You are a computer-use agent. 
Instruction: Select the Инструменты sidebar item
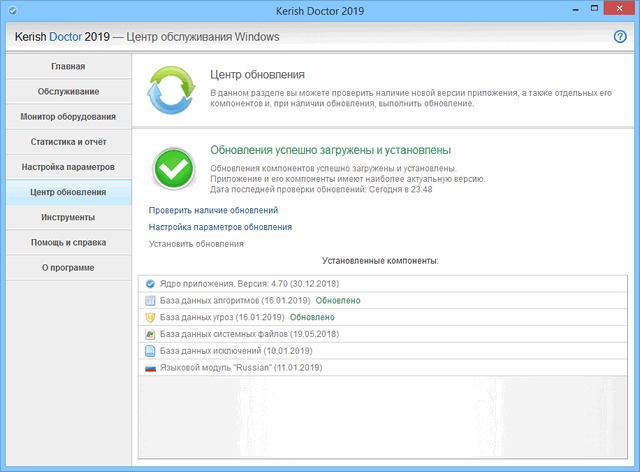point(67,217)
